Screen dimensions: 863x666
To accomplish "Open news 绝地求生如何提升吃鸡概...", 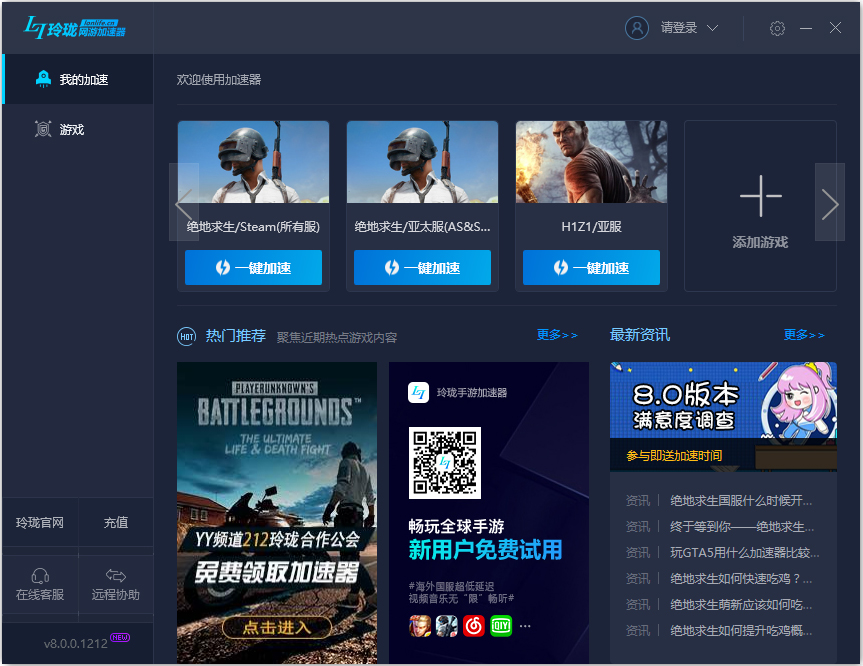I will (741, 630).
